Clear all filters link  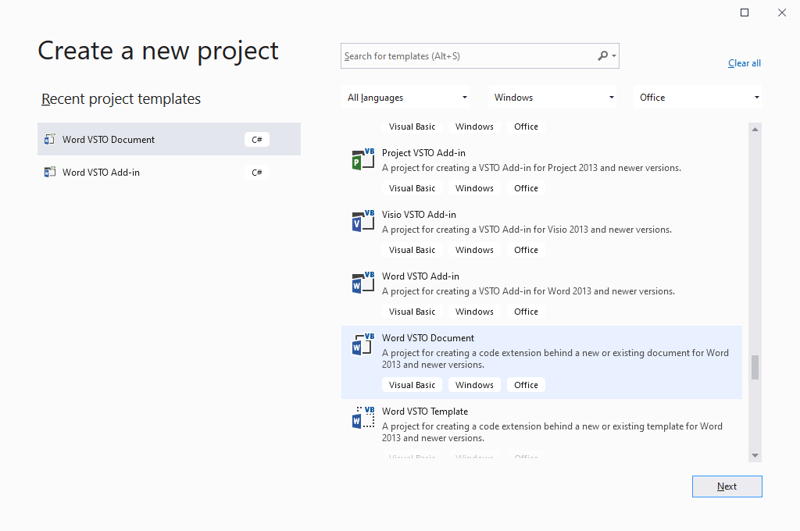744,63
